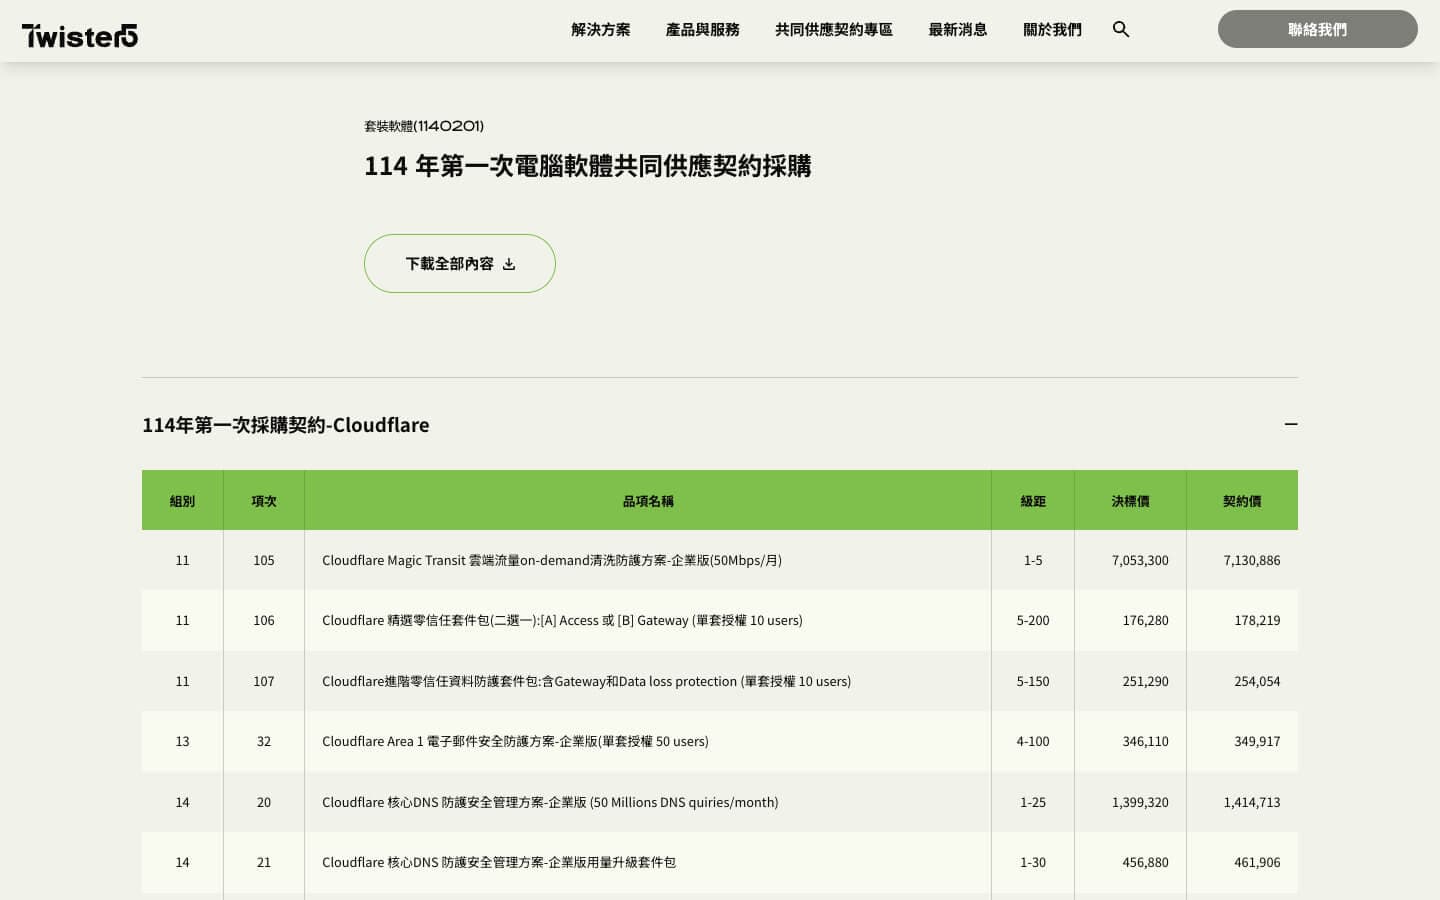The width and height of the screenshot is (1440, 900).
Task: Click the award price 346,110
Action: 1145,741
